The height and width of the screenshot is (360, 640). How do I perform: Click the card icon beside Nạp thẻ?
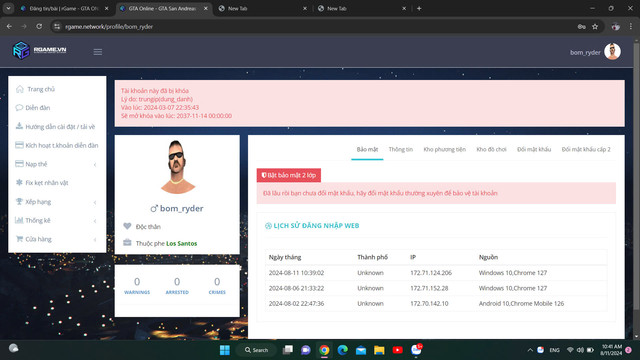[19, 164]
